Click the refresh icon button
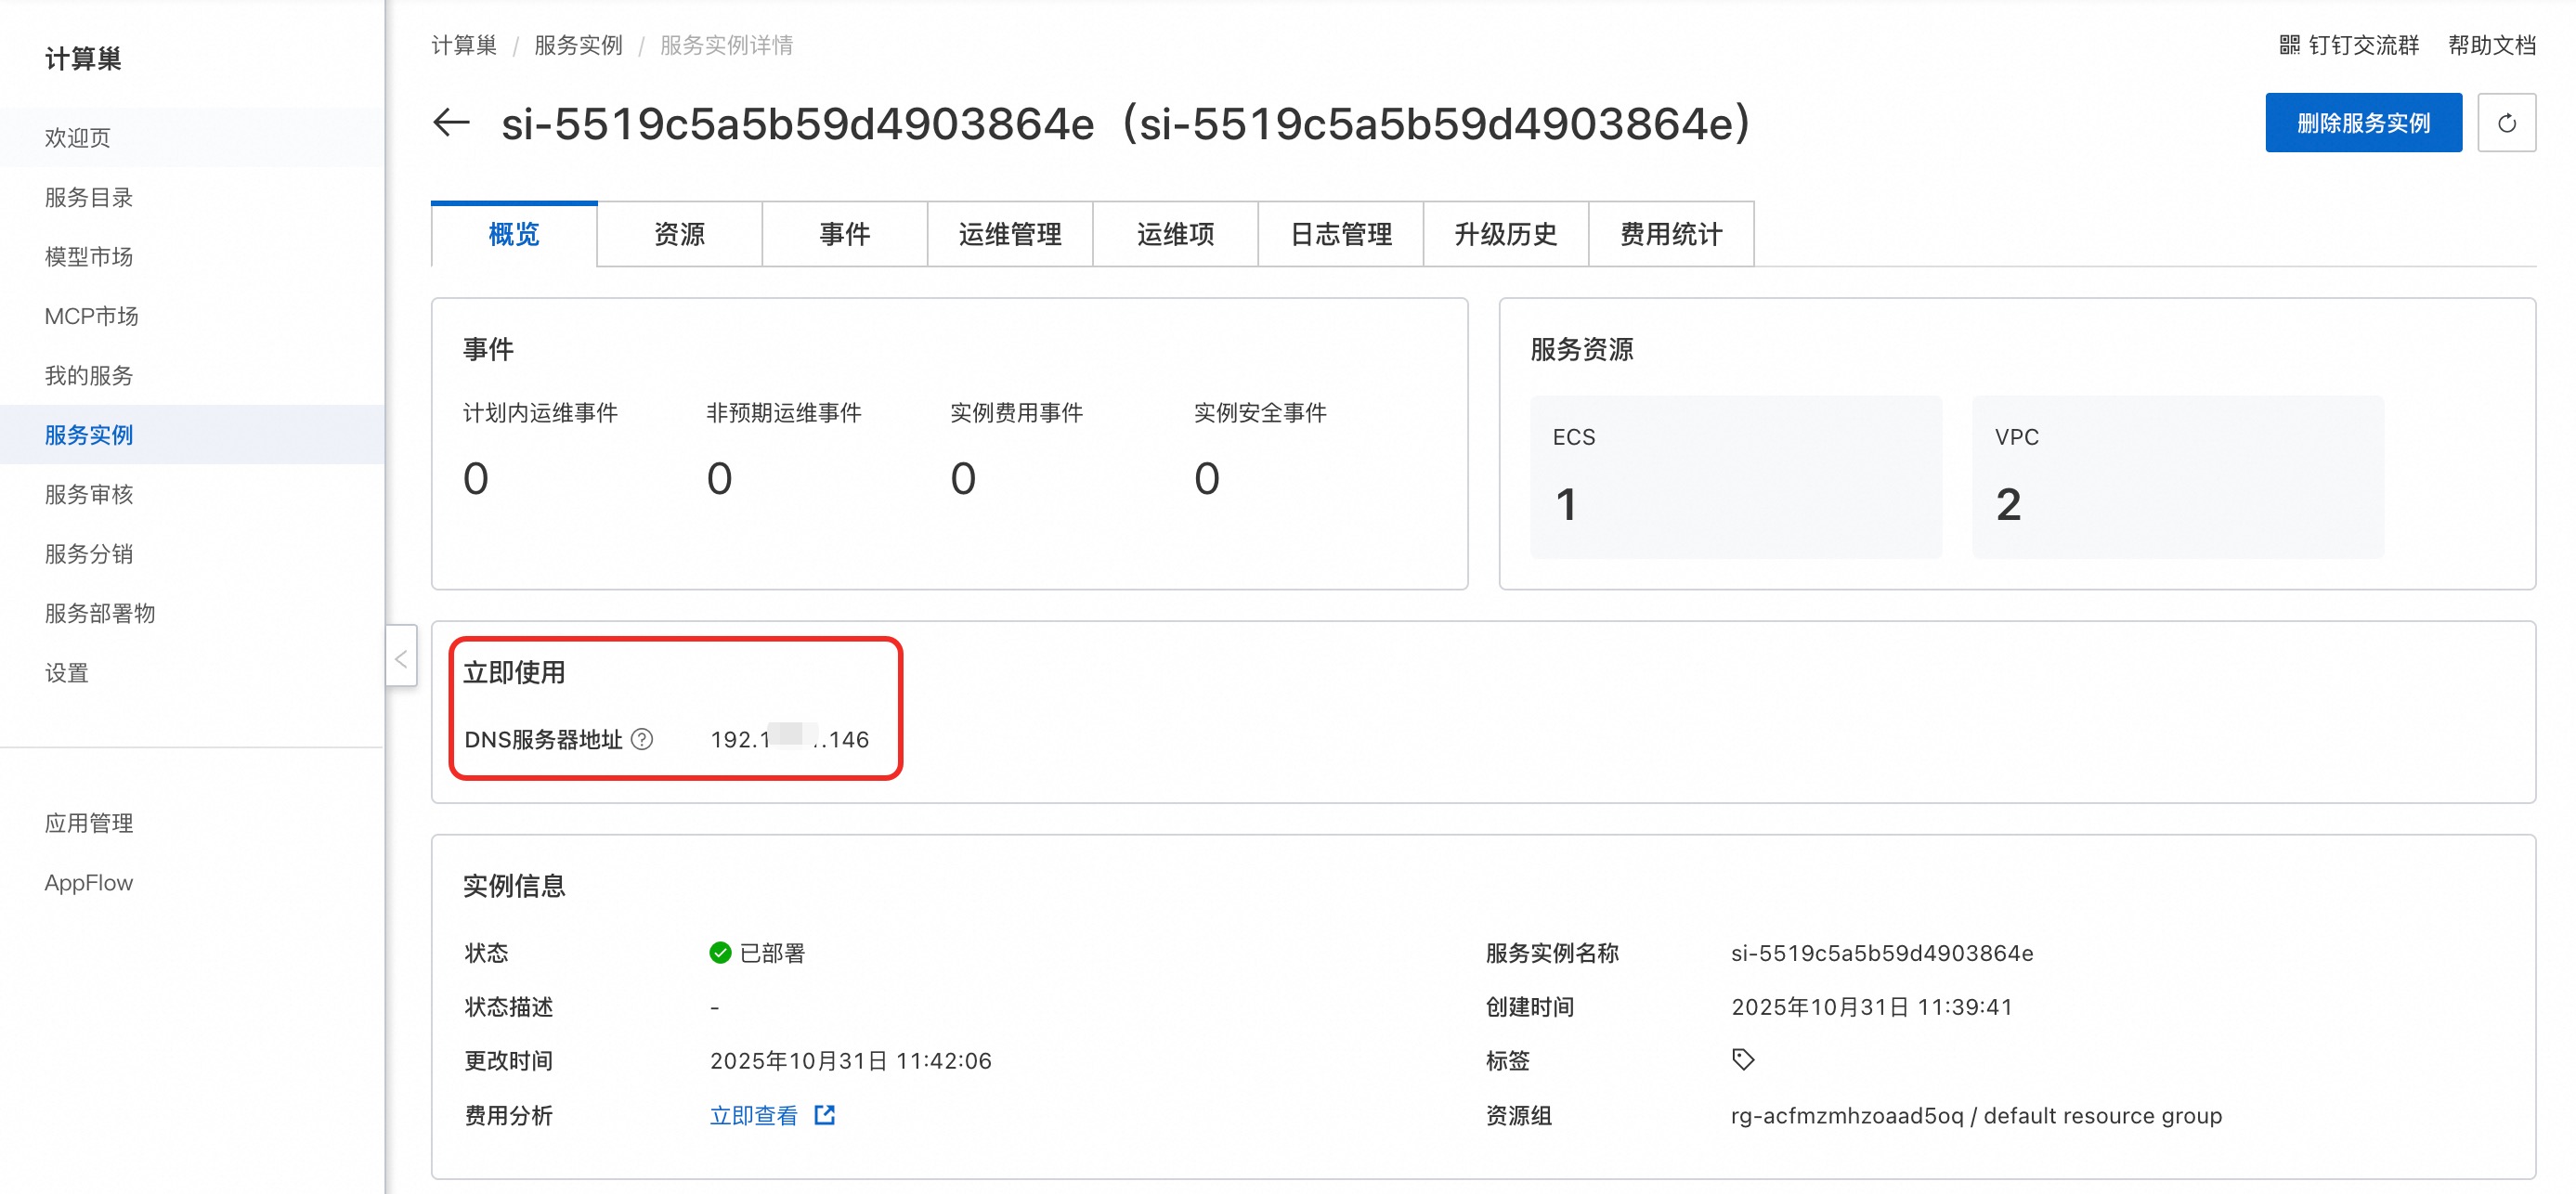 [x=2505, y=123]
